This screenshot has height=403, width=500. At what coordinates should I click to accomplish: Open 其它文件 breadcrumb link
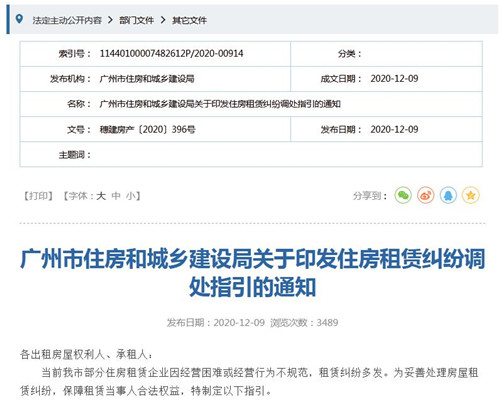click(x=189, y=20)
